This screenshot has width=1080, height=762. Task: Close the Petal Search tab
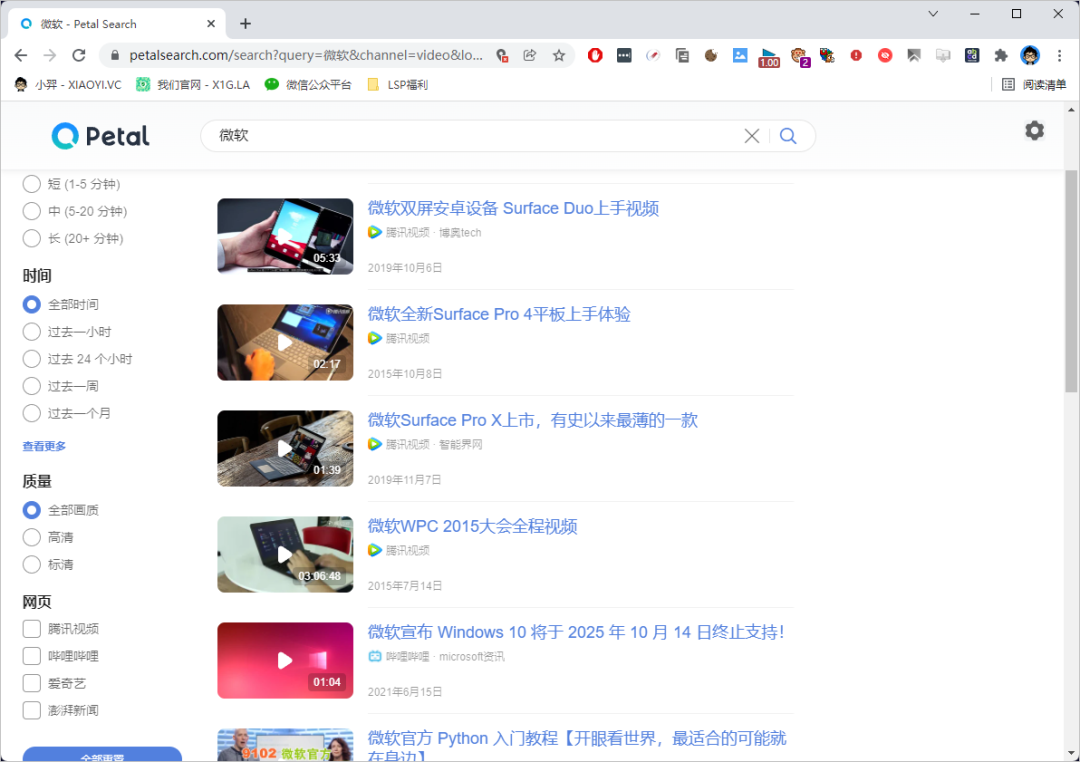[x=211, y=23]
